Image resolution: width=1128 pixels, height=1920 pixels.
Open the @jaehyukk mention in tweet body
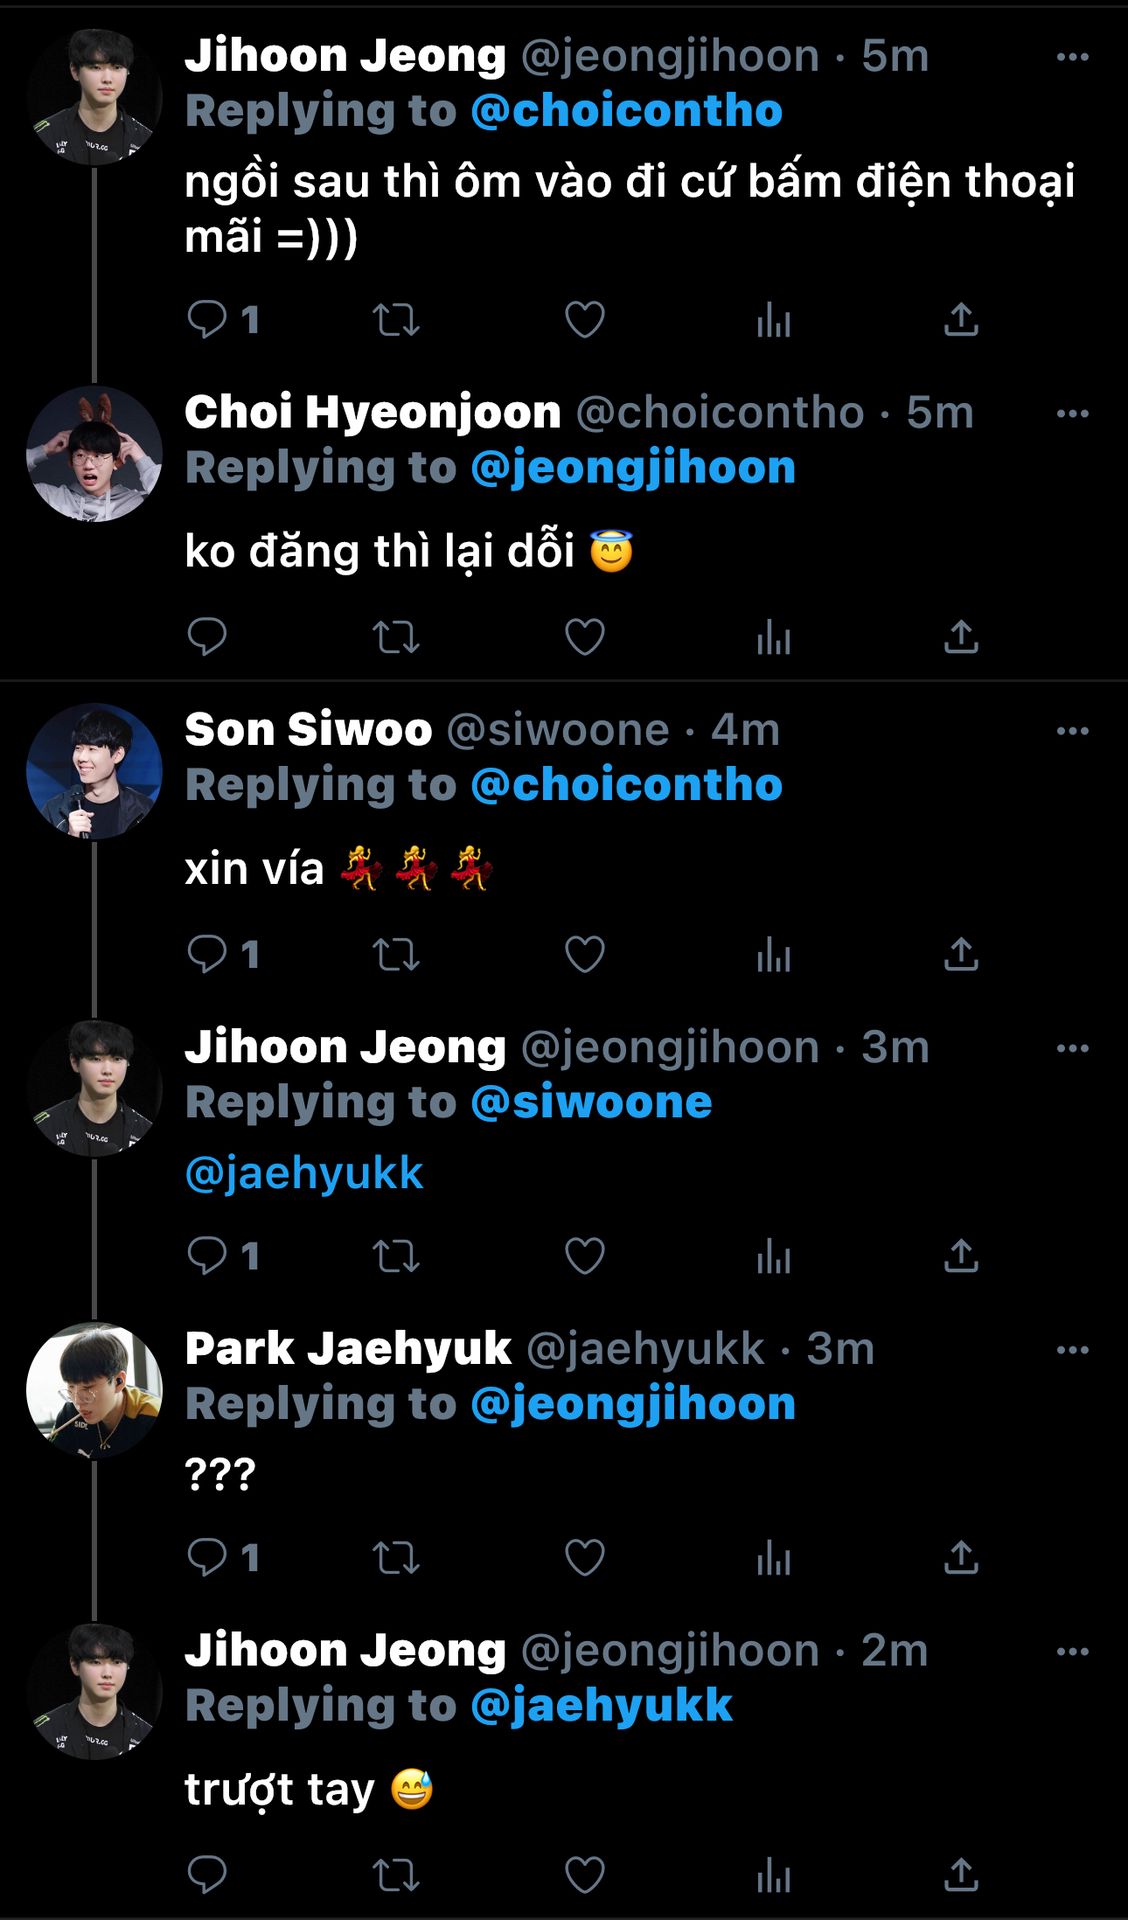(304, 1173)
